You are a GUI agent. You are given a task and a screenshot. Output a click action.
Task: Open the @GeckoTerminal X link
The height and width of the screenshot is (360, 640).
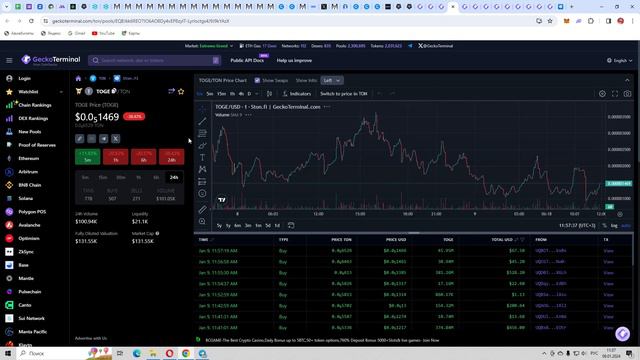click(x=436, y=46)
